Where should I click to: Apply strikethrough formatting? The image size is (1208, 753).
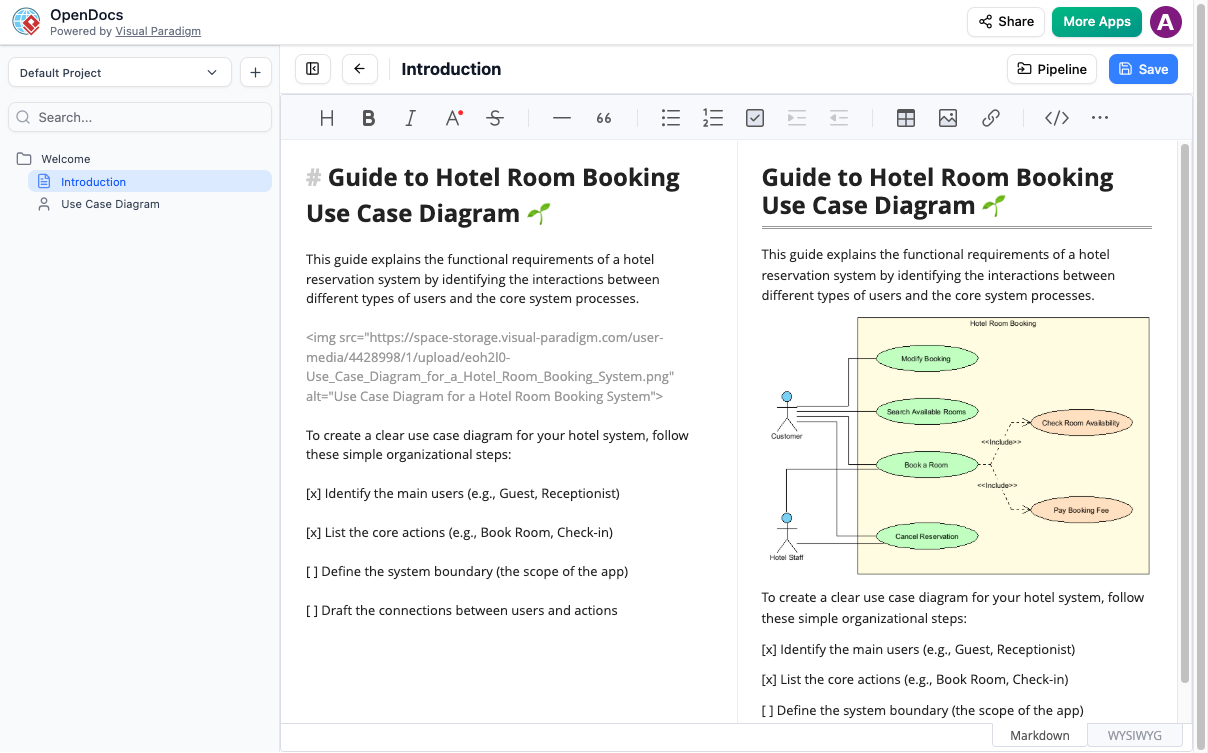click(x=495, y=117)
